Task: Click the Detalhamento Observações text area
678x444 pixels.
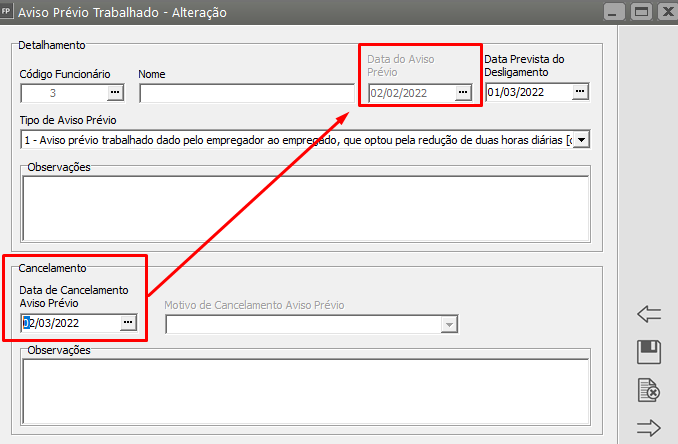Action: pos(306,208)
